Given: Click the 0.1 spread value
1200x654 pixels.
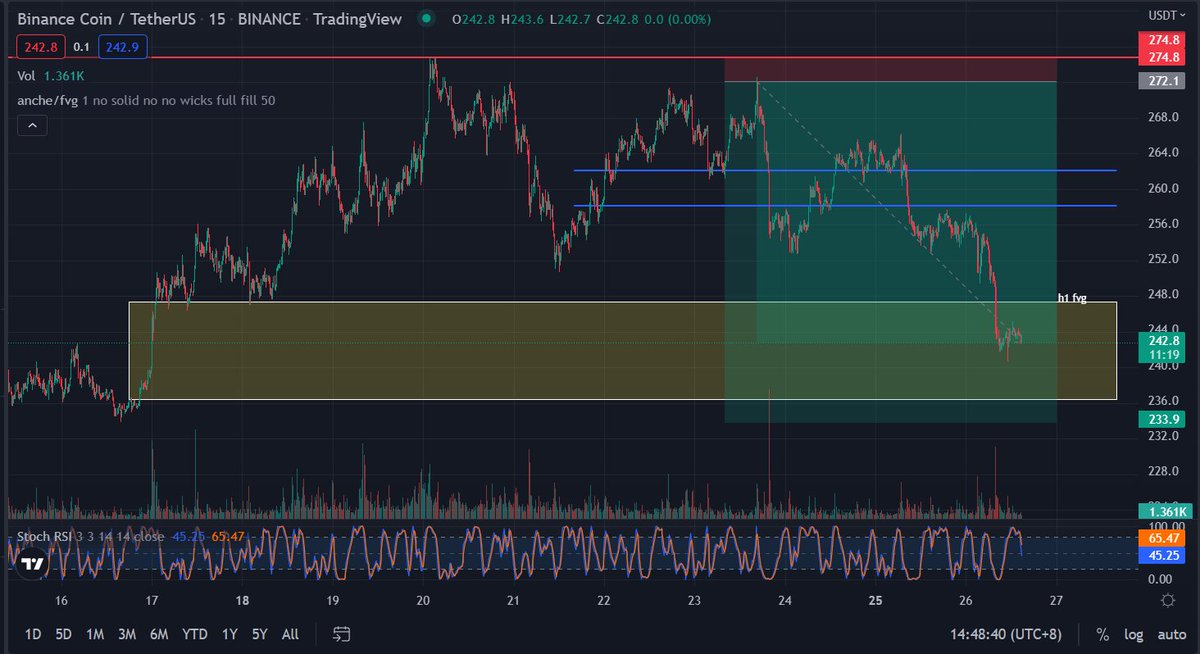Looking at the screenshot, I should (x=82, y=47).
